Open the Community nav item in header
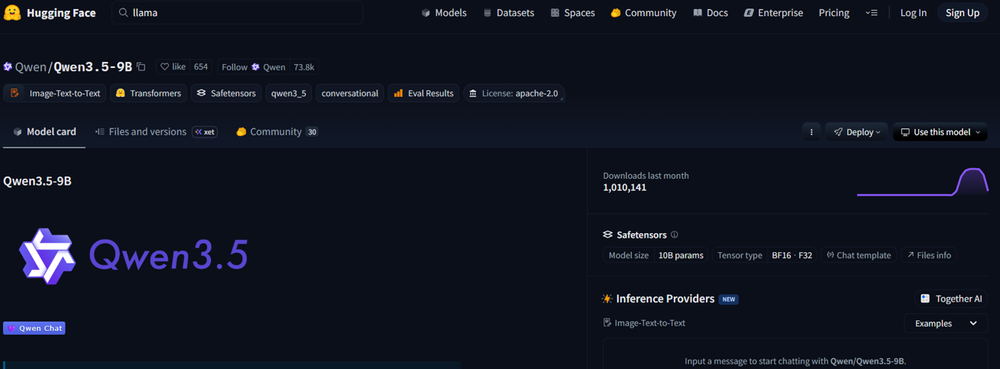 point(643,13)
